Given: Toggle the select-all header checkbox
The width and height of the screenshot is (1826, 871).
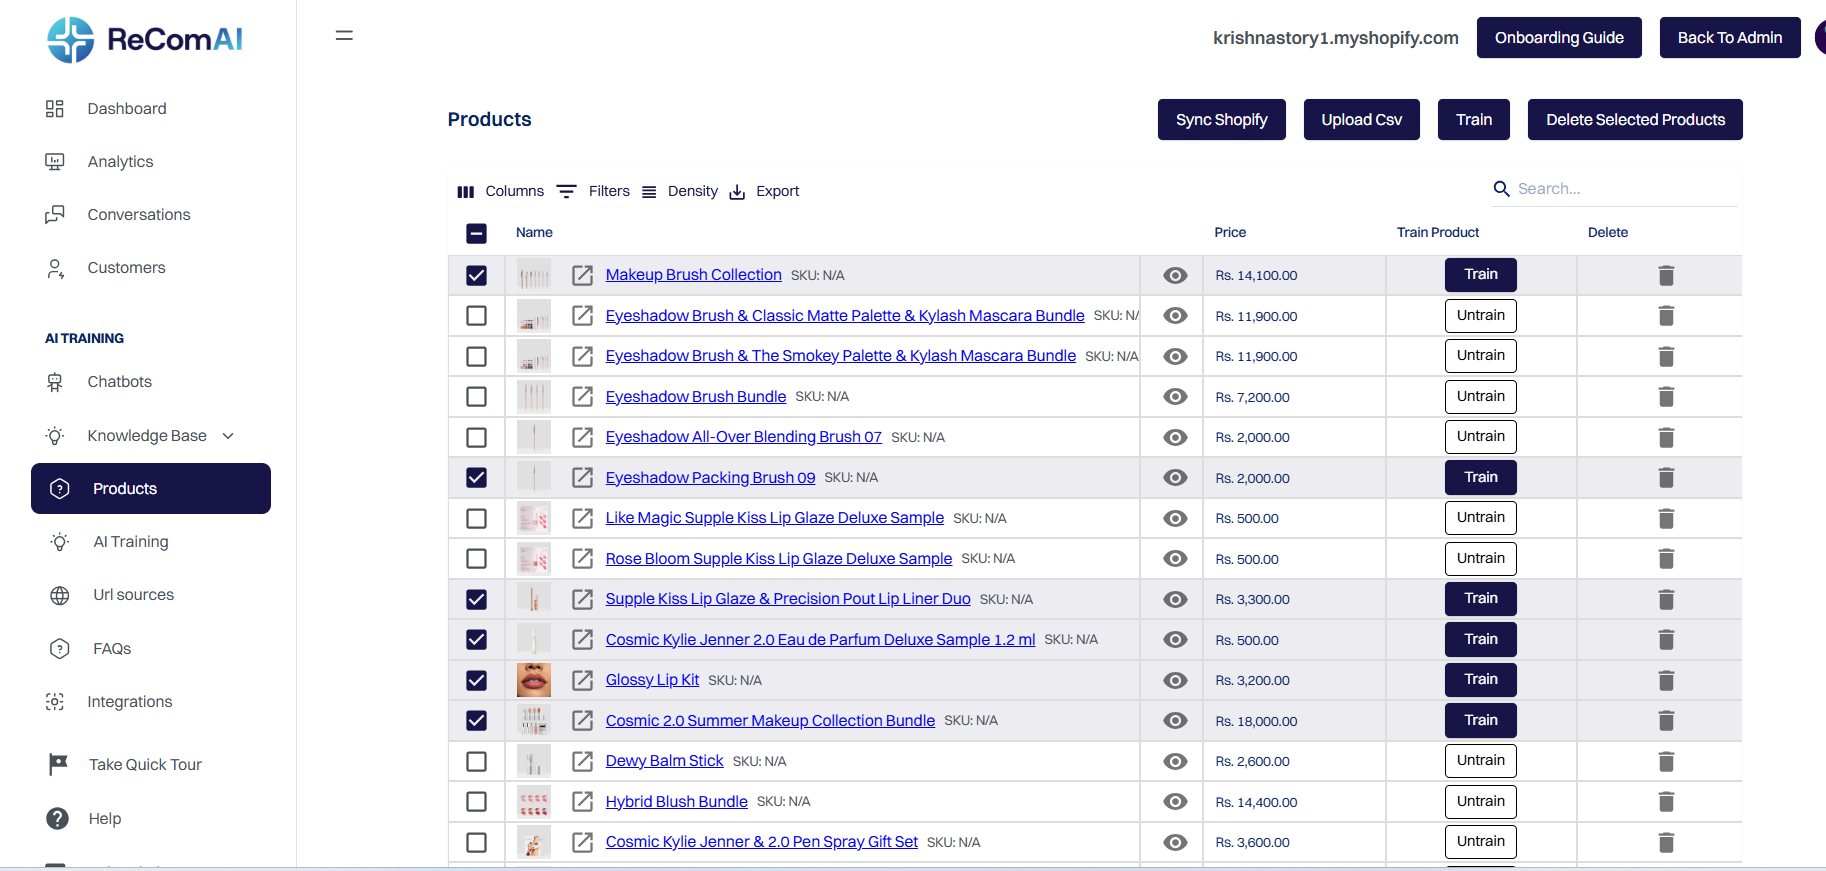Looking at the screenshot, I should (477, 233).
